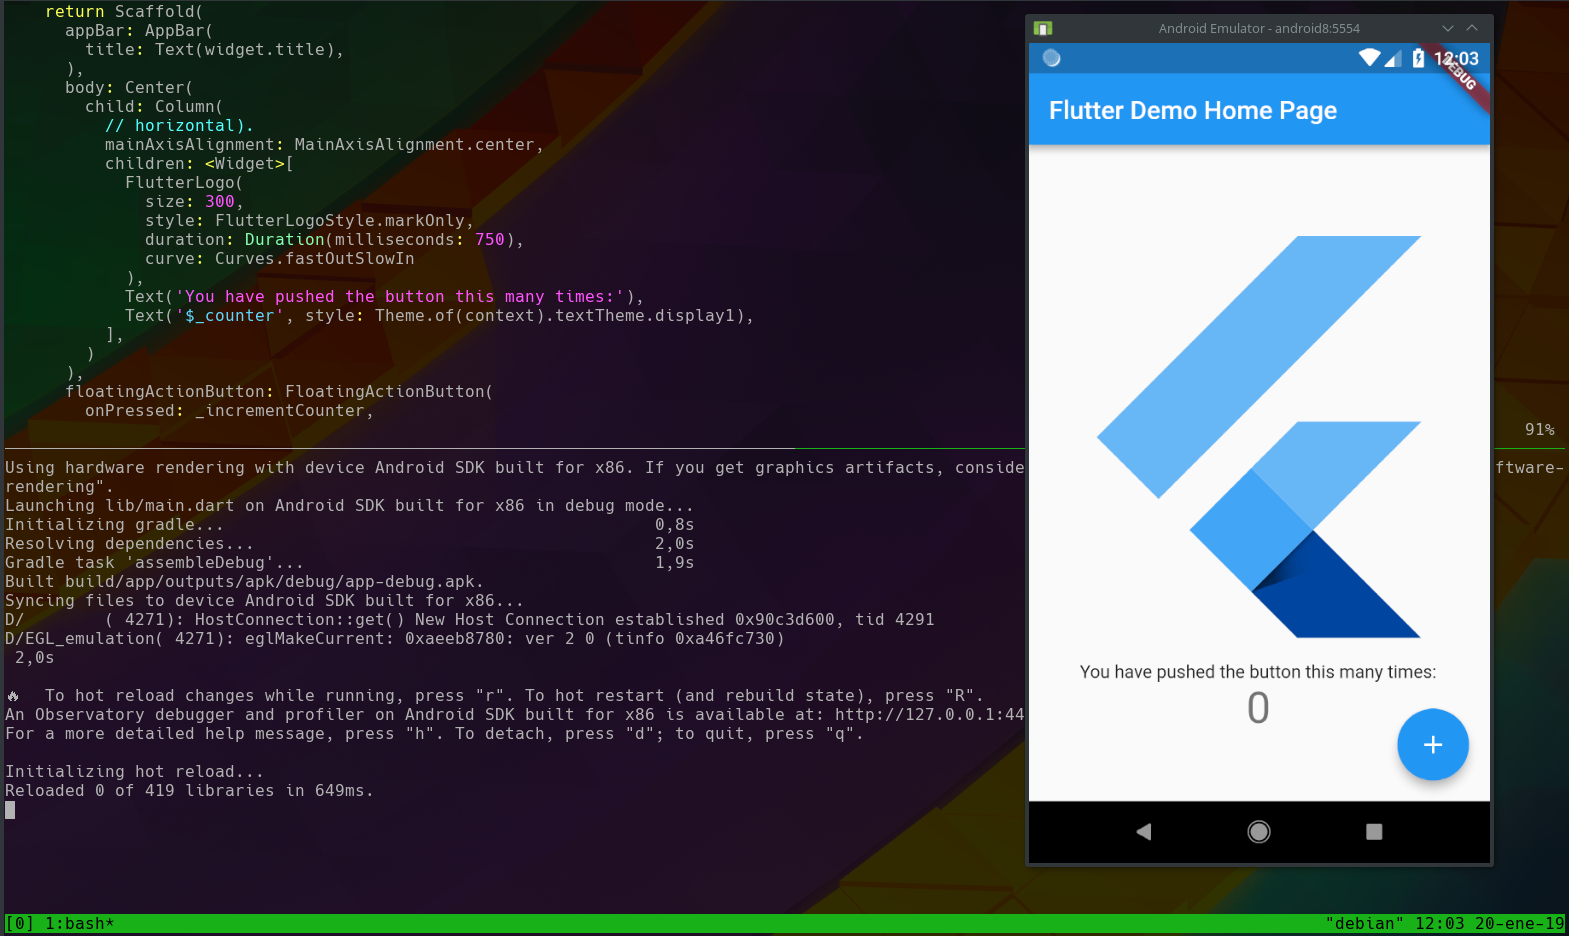
Task: Click the circular notification icon in status bar
Action: (x=1051, y=58)
